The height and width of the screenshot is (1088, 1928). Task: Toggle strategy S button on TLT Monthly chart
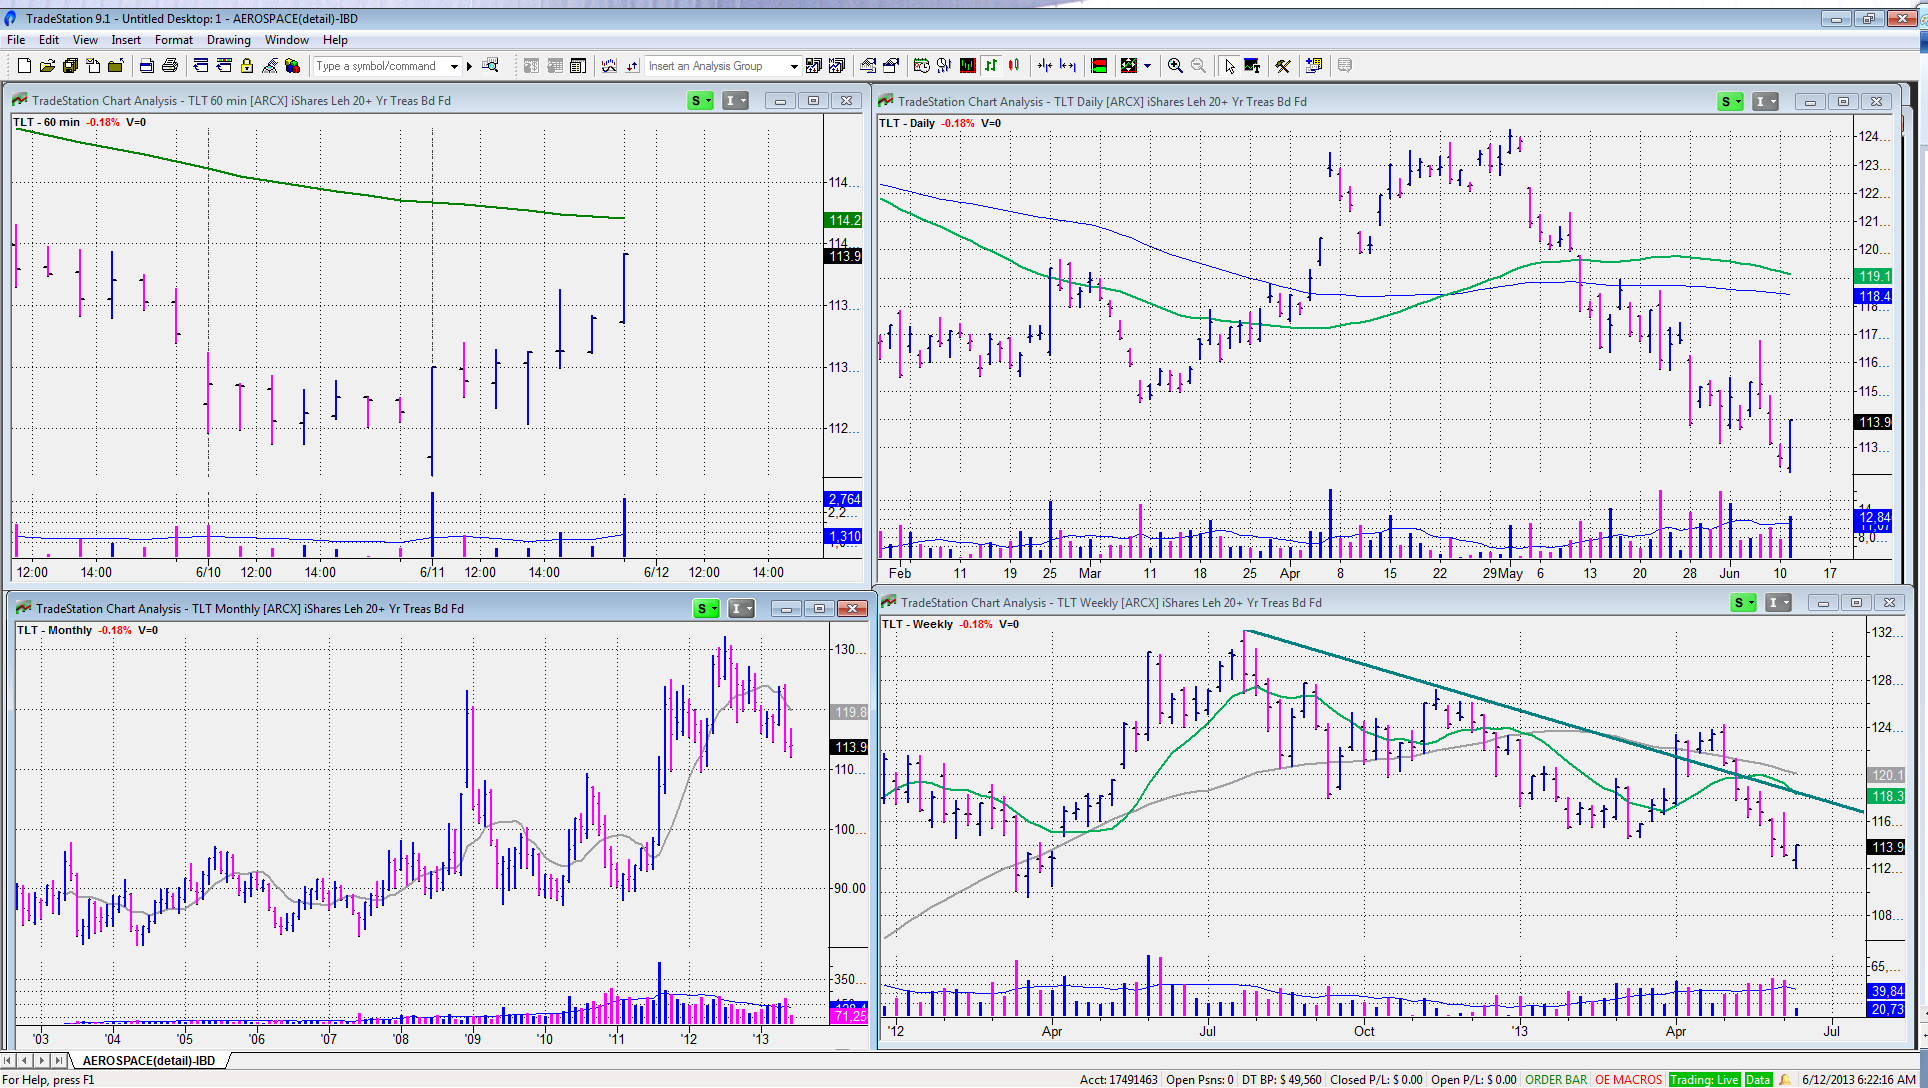[706, 608]
